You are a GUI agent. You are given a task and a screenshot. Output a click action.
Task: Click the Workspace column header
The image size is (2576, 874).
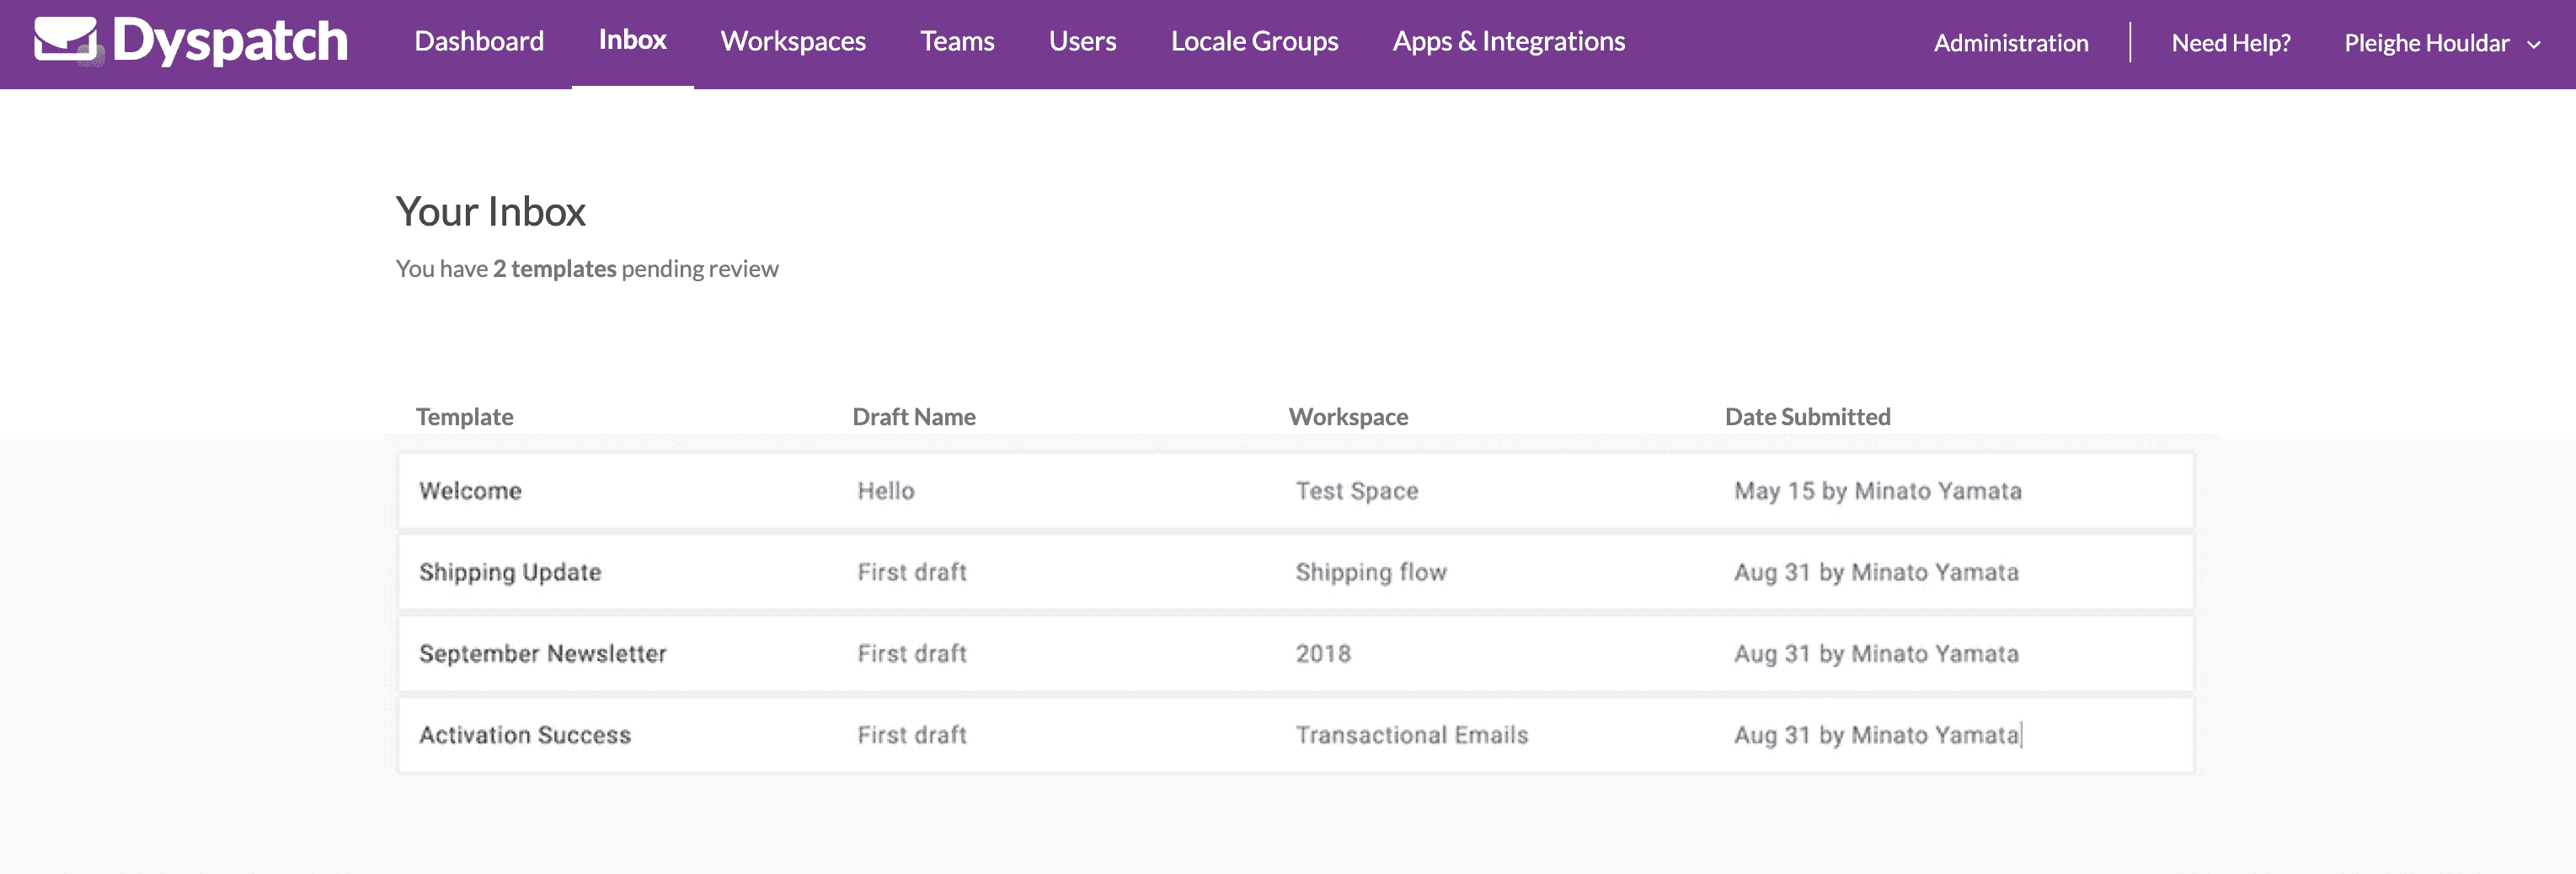1349,416
